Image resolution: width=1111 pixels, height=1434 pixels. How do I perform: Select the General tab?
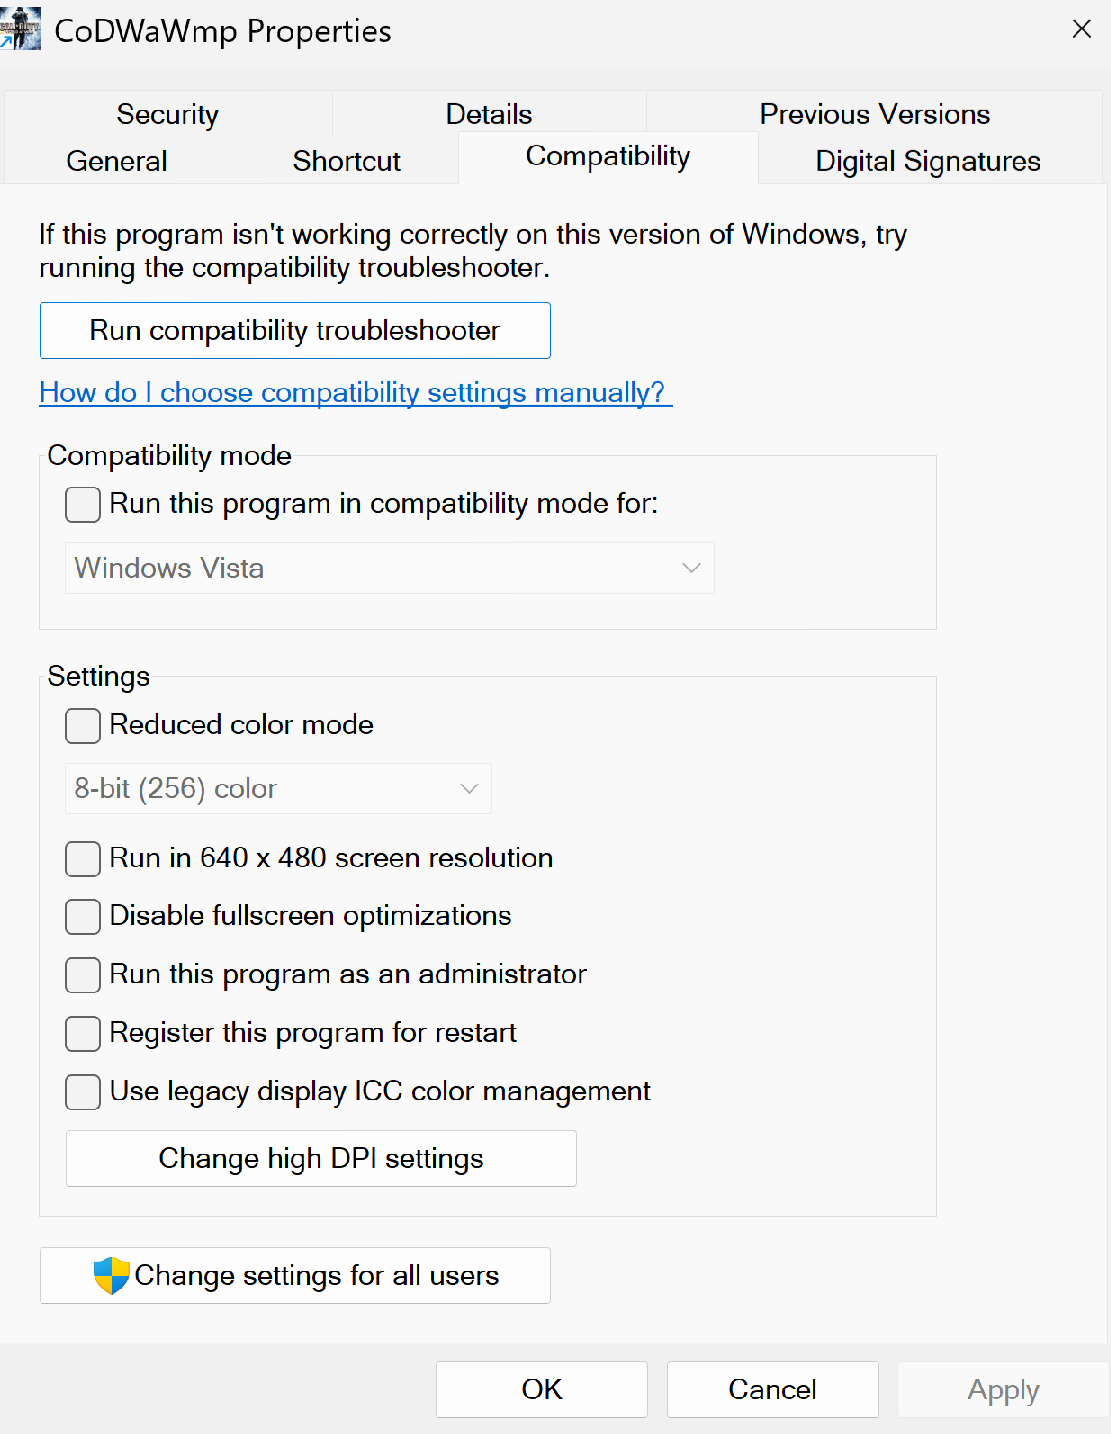[x=116, y=161]
